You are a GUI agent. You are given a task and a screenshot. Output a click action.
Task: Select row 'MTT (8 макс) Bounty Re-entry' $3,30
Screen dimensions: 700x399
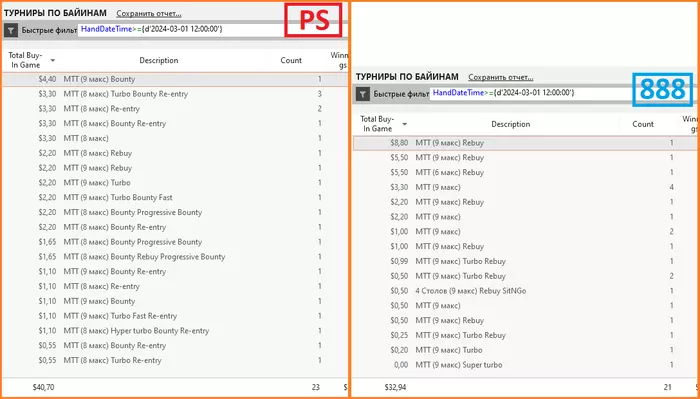pos(175,124)
